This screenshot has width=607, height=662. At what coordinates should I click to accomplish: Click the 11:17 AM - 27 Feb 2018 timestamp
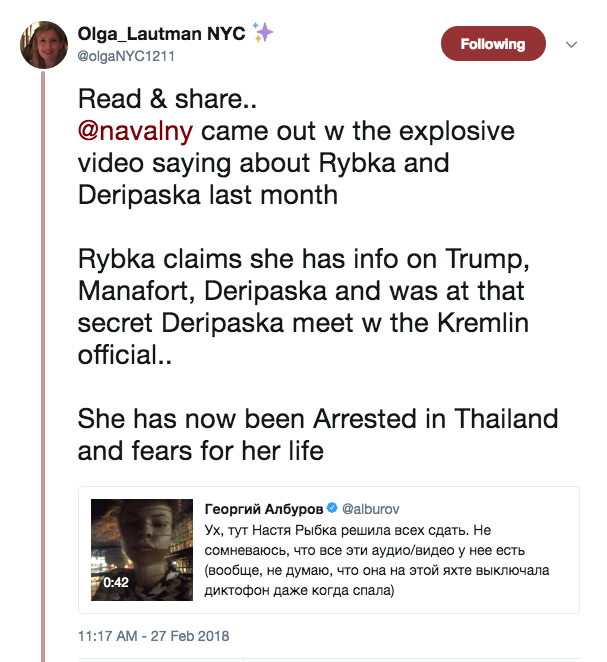coord(154,635)
